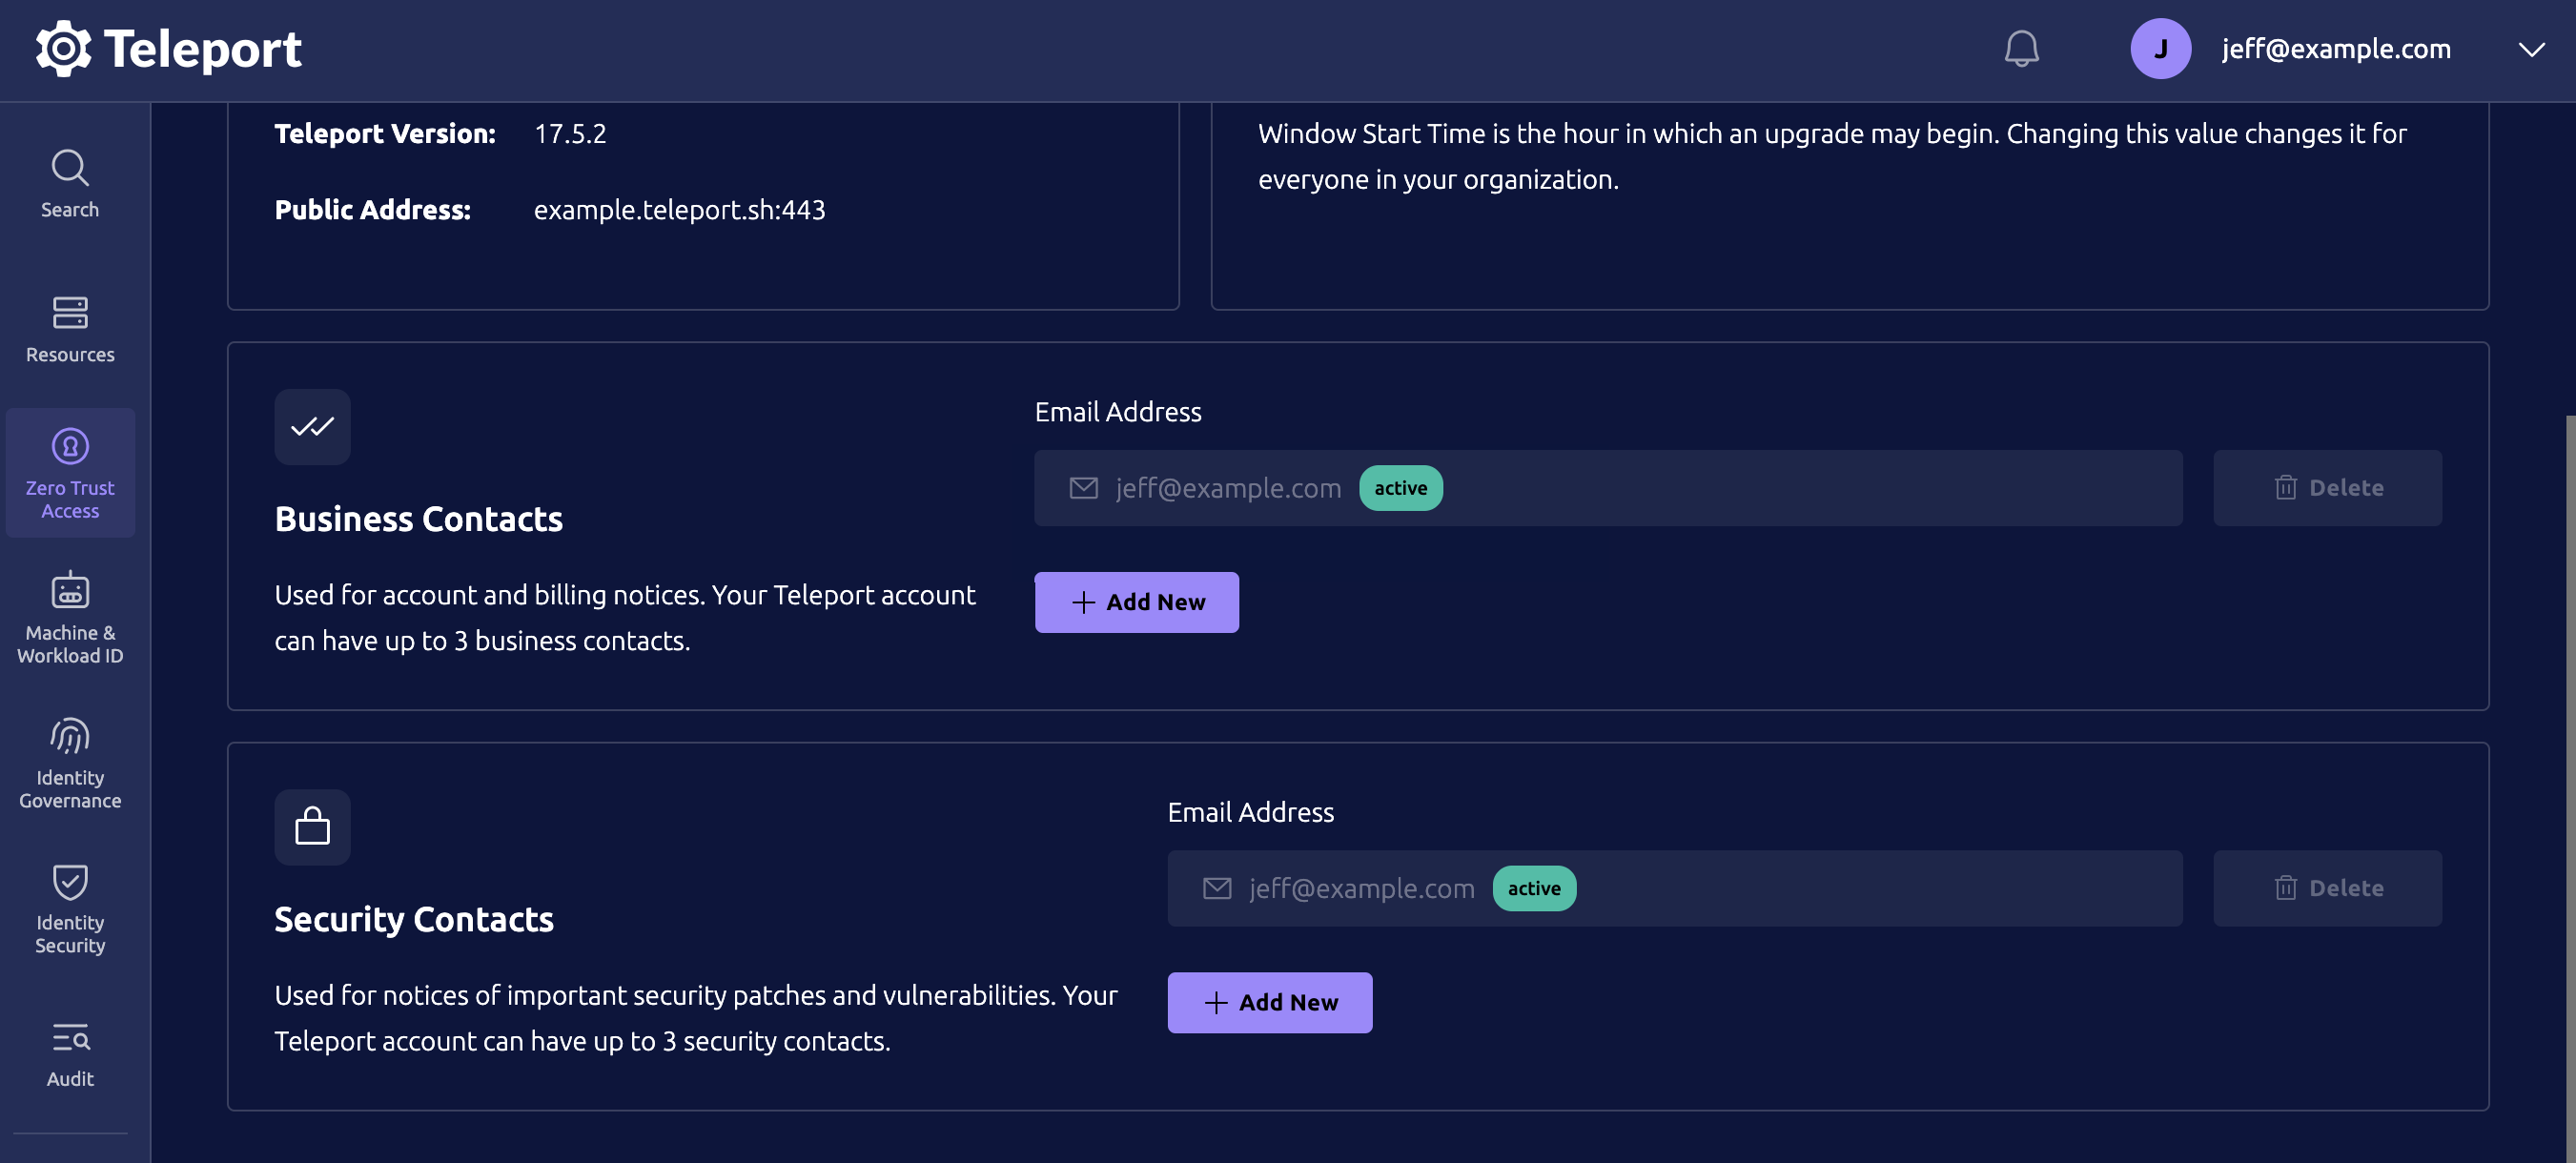Select Zero Trust Access section
This screenshot has width=2576, height=1163.
click(70, 473)
